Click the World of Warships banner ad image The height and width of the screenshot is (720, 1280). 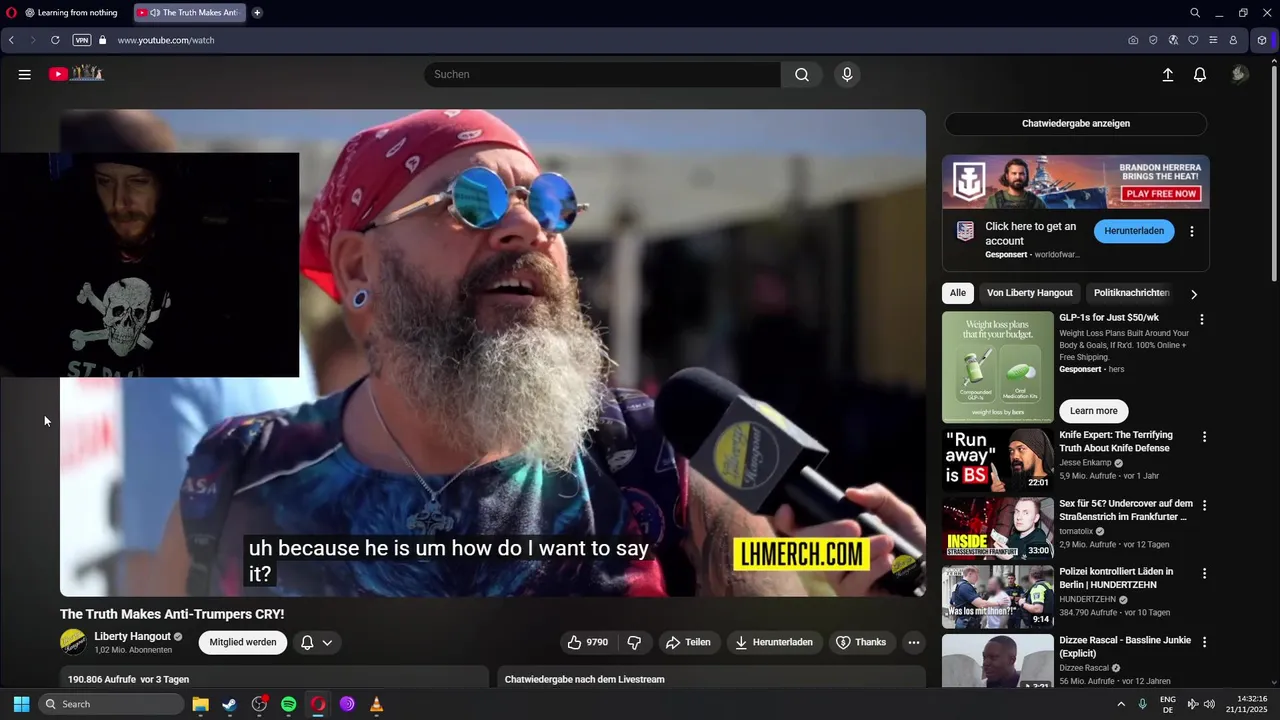coord(1076,181)
